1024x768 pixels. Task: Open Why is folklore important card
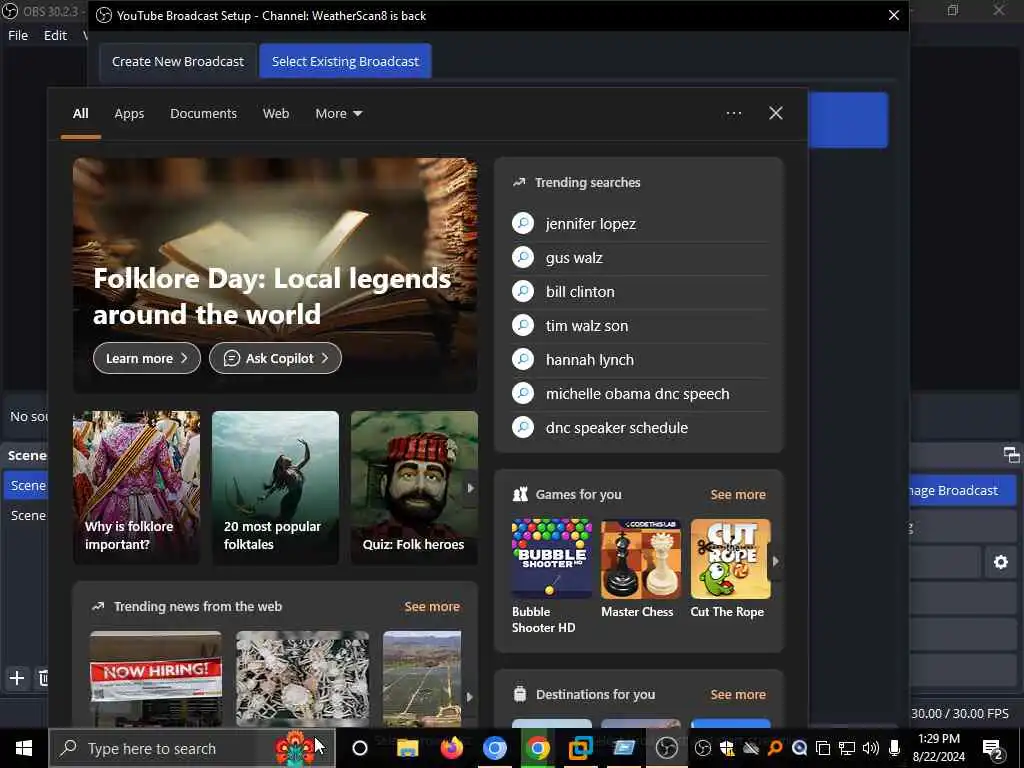point(136,488)
